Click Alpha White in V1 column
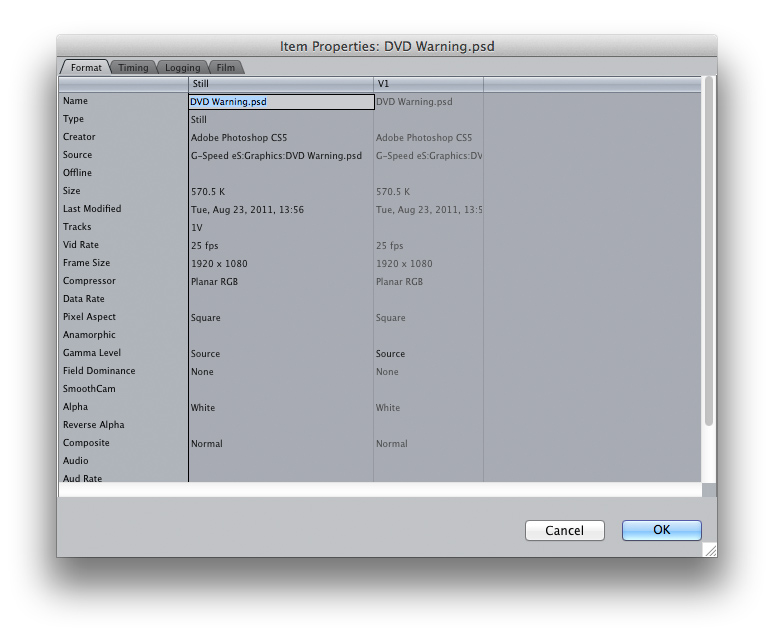 tap(388, 408)
